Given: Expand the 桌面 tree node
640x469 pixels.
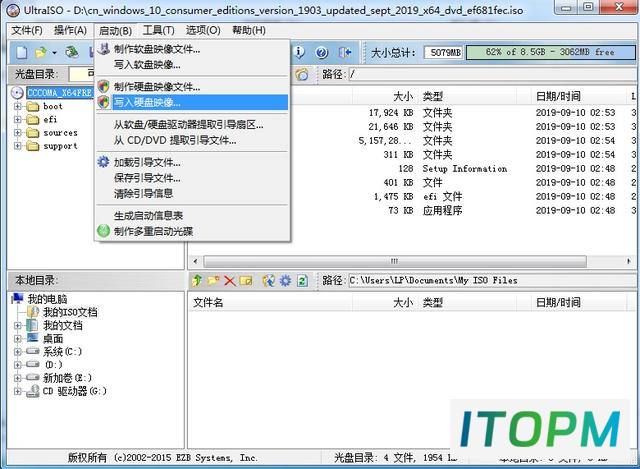Looking at the screenshot, I should [17, 338].
